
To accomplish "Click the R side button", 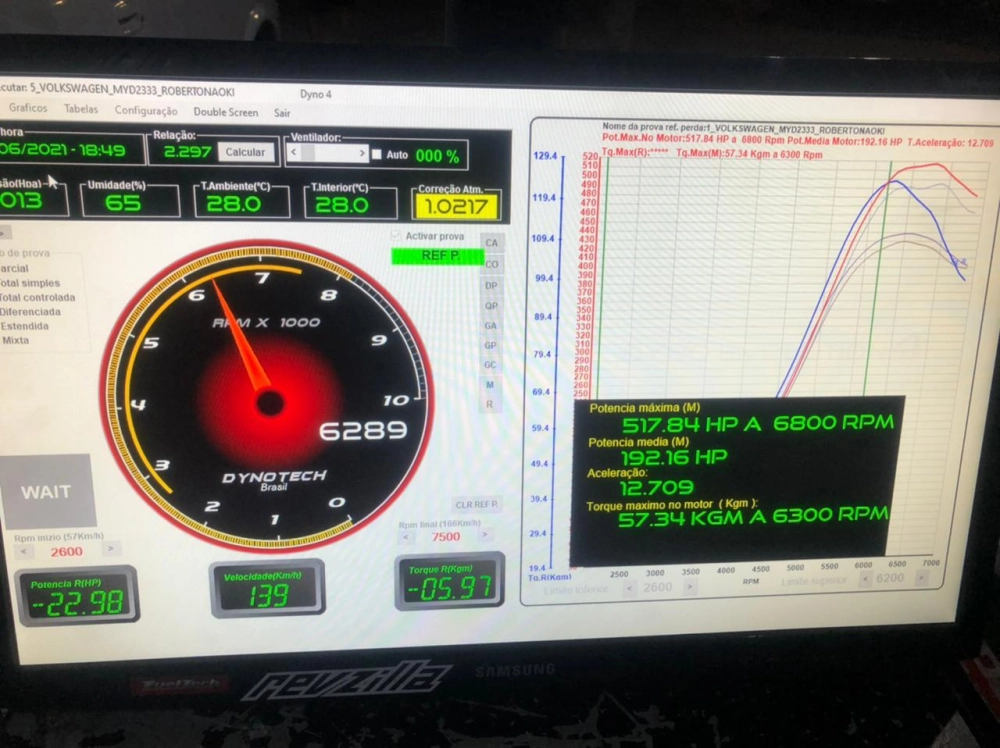I will tap(490, 404).
